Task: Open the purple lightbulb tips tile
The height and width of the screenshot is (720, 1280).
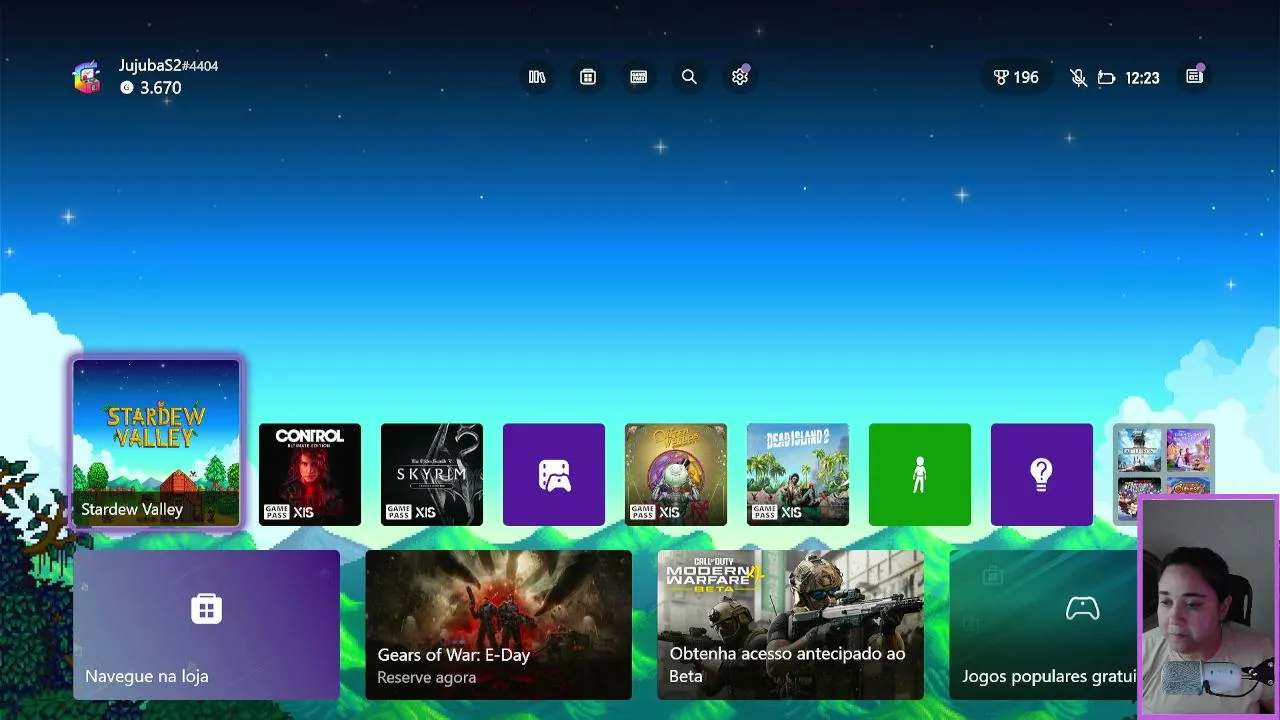Action: pyautogui.click(x=1042, y=475)
